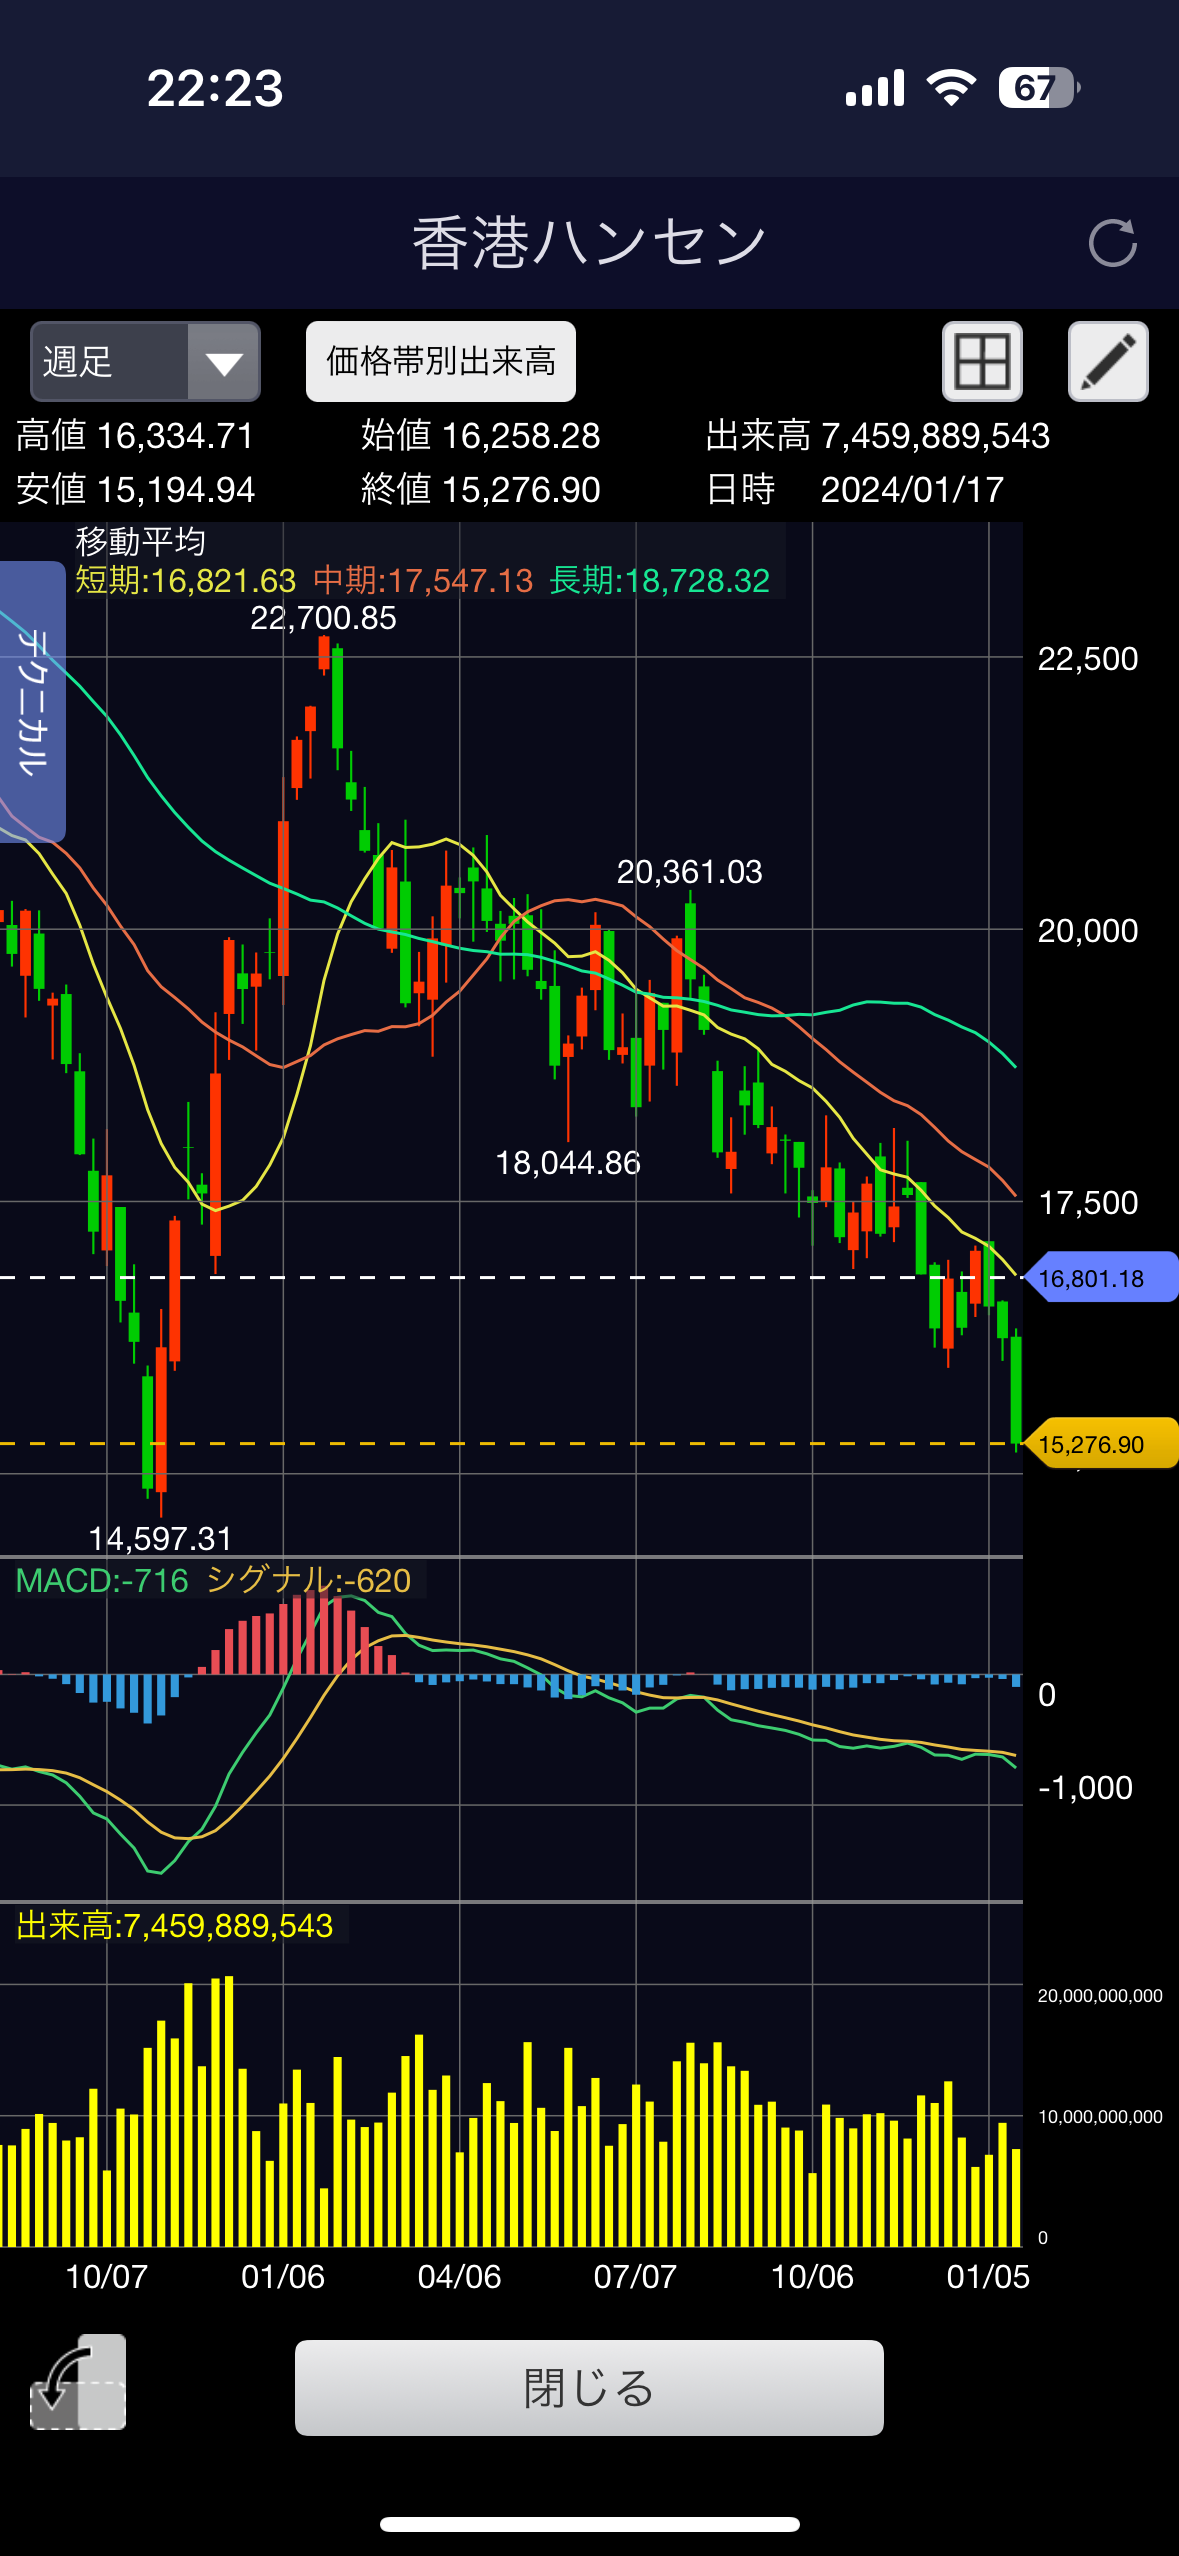Open the テクニカル side tab

32,702
